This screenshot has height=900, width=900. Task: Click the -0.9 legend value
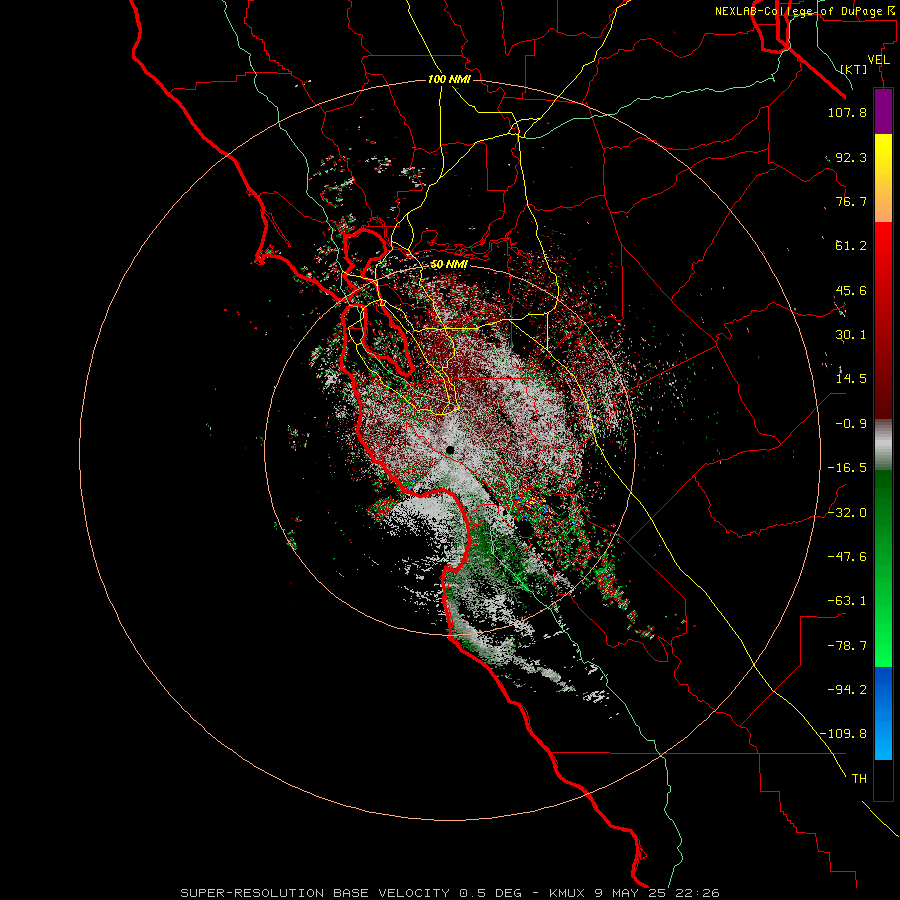click(851, 424)
